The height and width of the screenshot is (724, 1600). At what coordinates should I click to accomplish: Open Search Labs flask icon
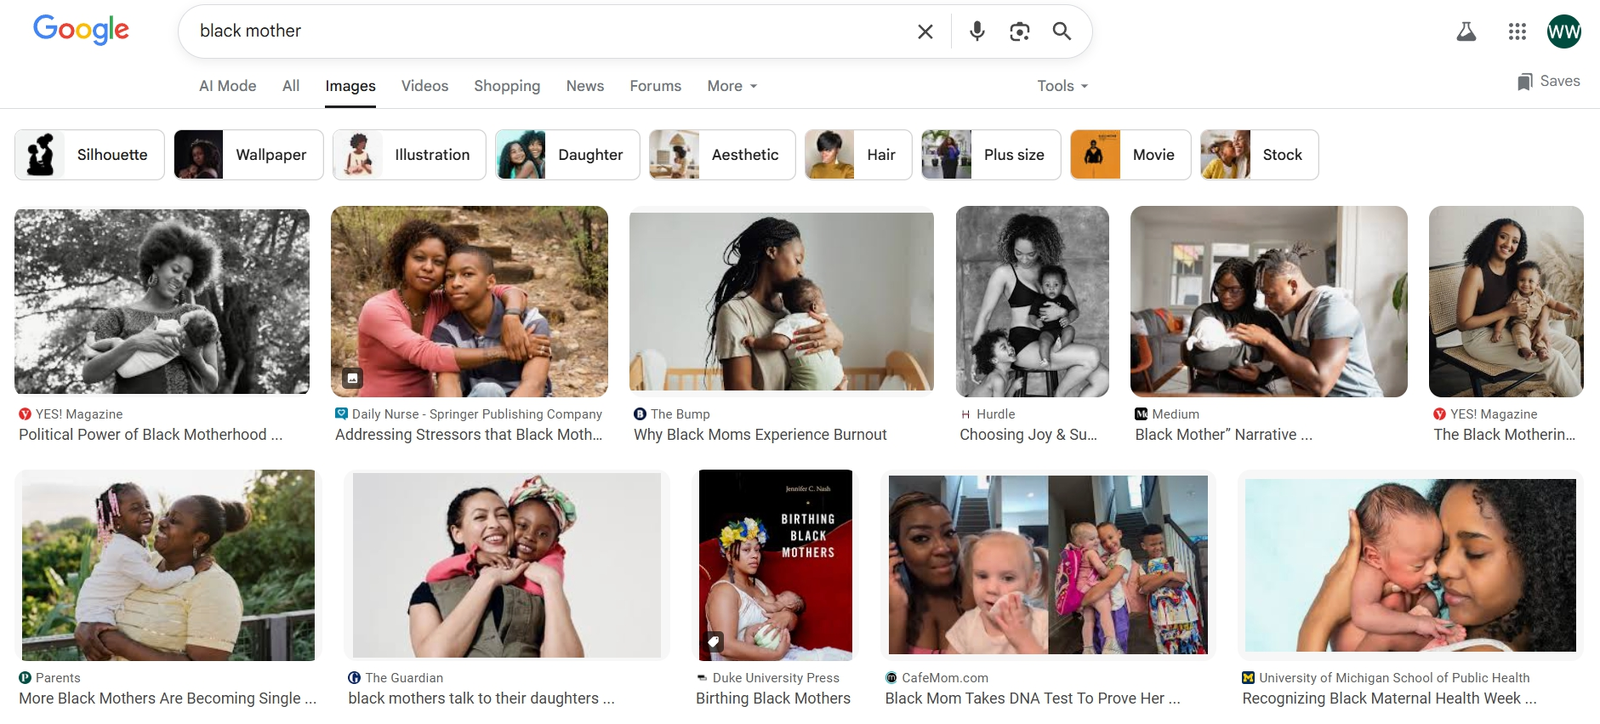pos(1466,32)
